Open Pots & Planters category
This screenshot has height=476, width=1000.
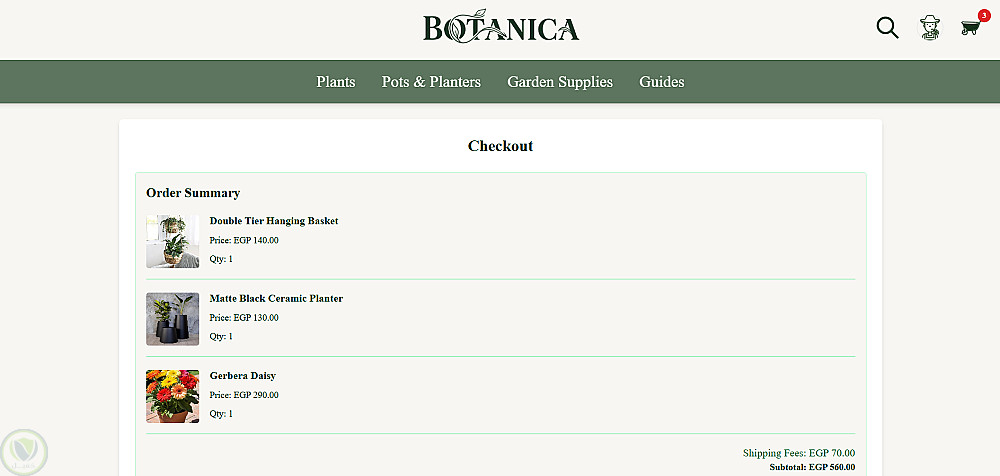click(431, 82)
